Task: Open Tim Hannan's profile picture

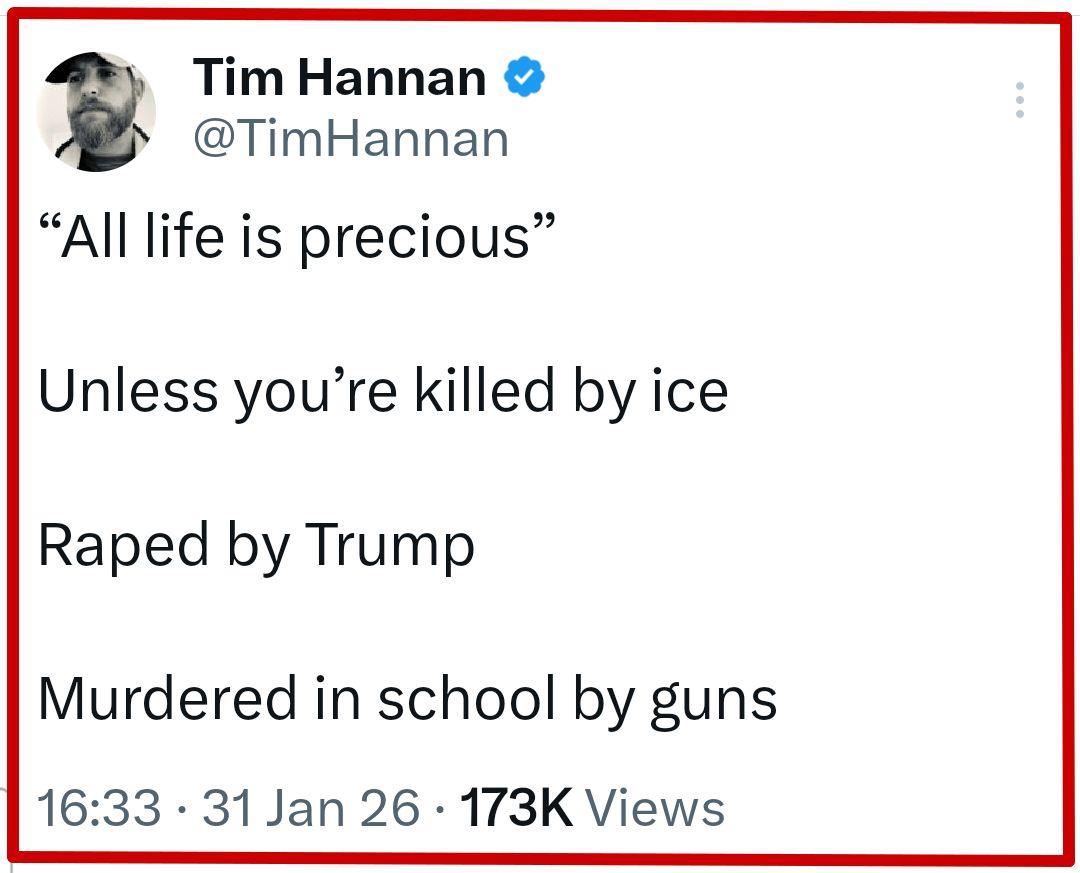Action: (96, 111)
